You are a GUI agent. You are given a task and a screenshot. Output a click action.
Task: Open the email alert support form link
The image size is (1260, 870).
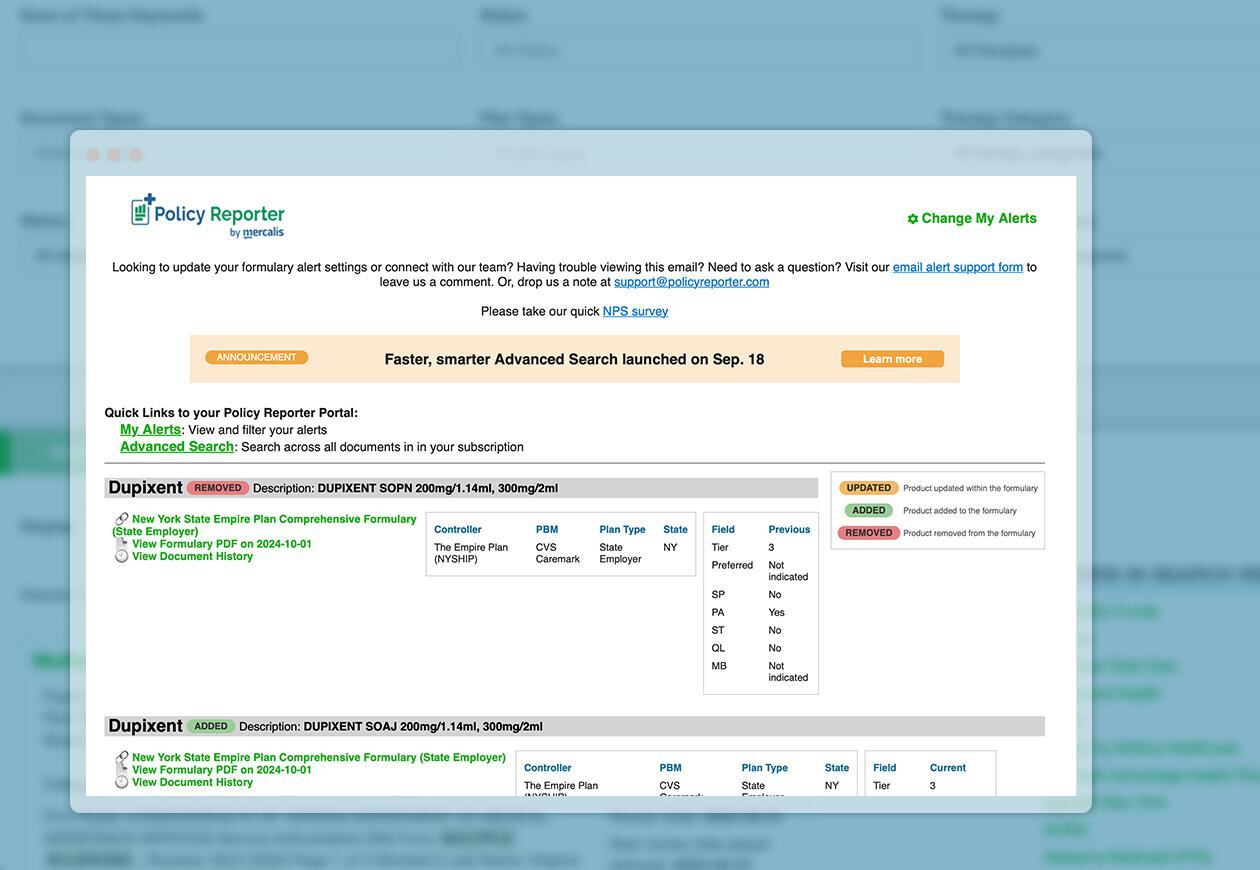[x=957, y=267]
